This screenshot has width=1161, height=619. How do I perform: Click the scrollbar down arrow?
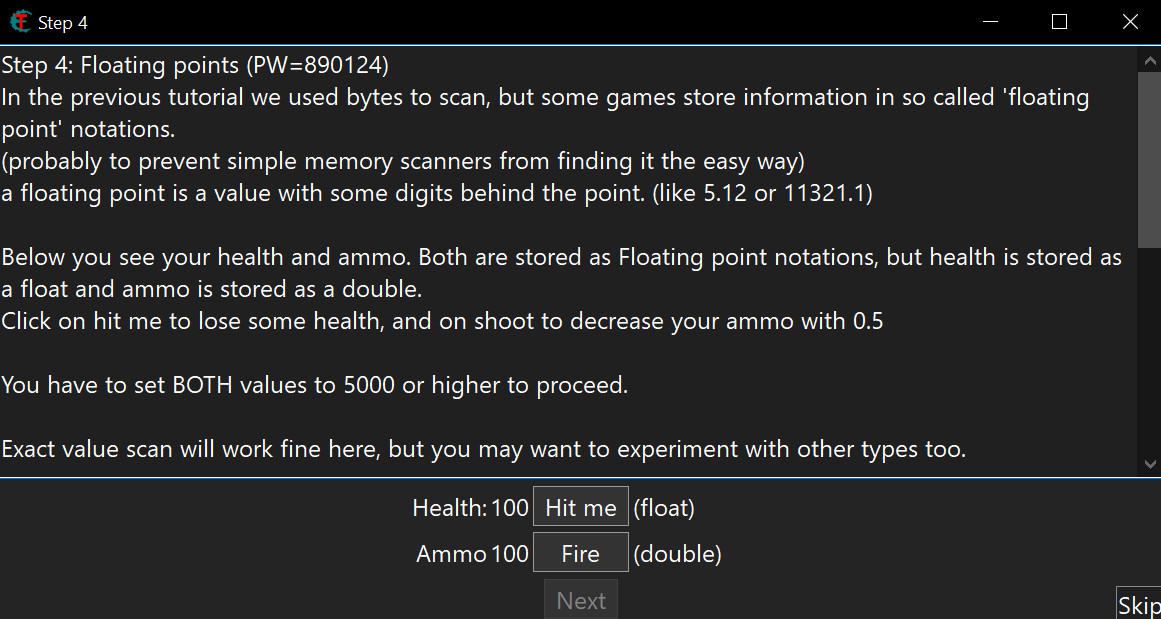pyautogui.click(x=1149, y=464)
